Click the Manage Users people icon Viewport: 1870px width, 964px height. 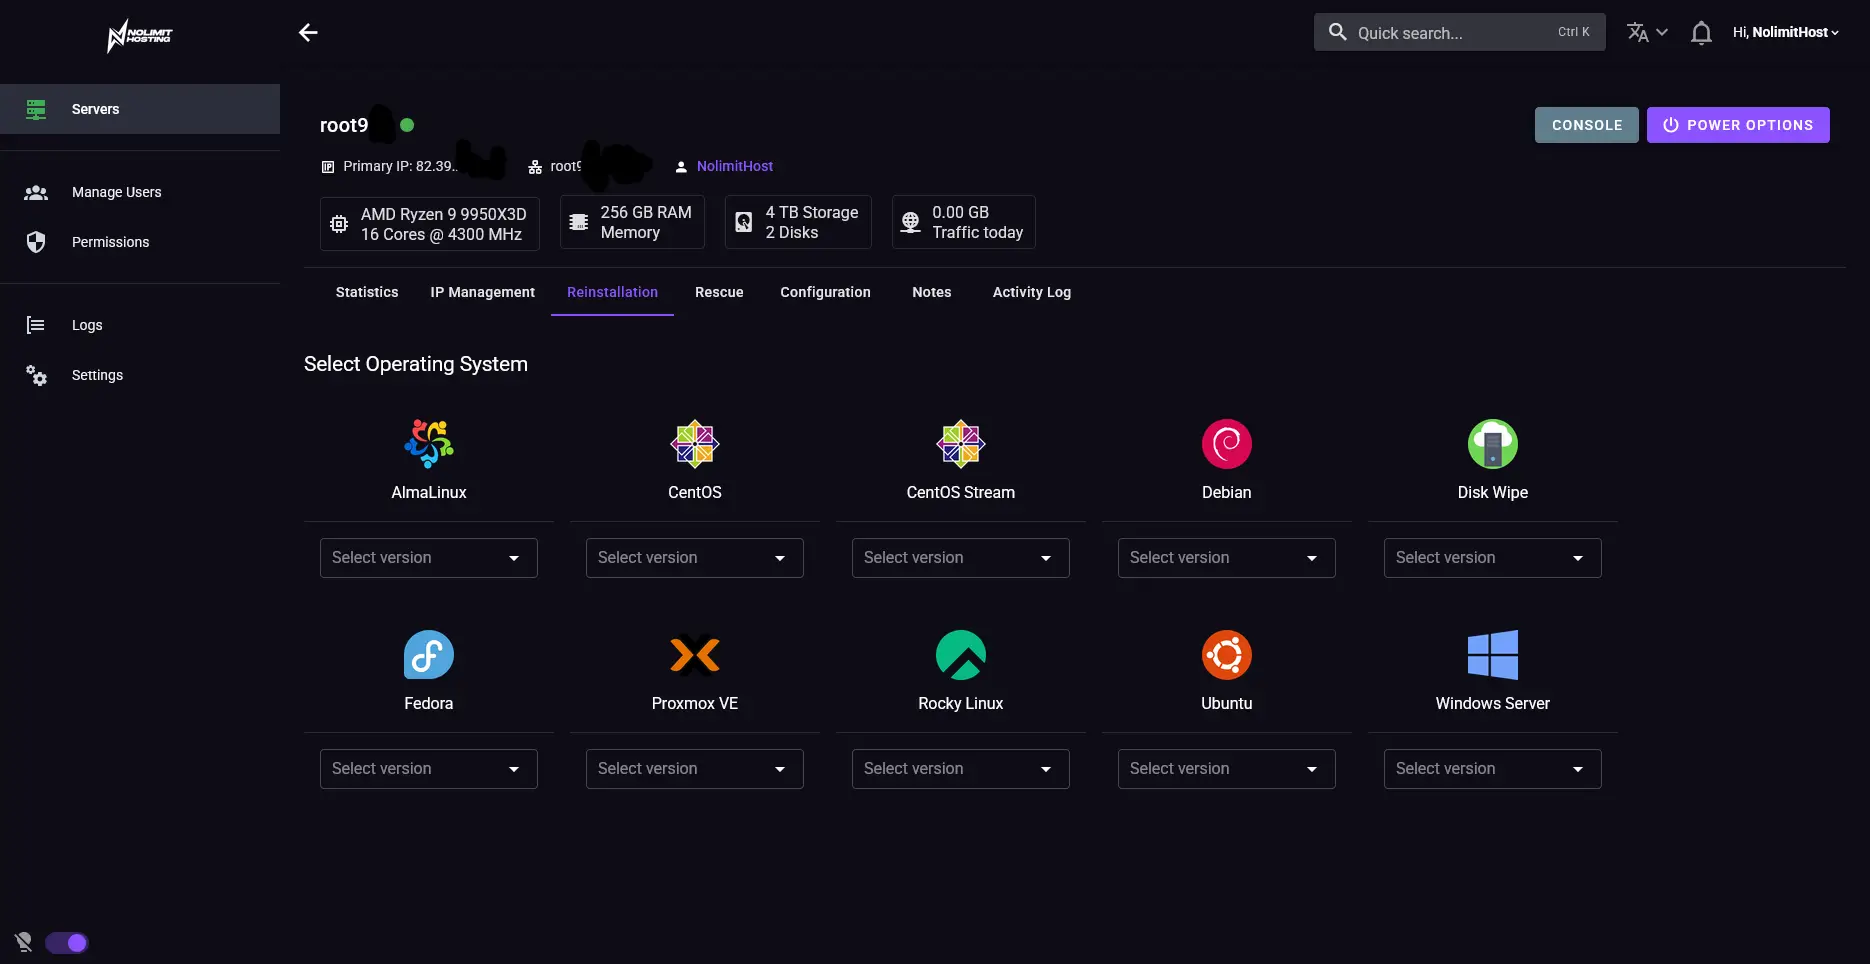(x=36, y=192)
